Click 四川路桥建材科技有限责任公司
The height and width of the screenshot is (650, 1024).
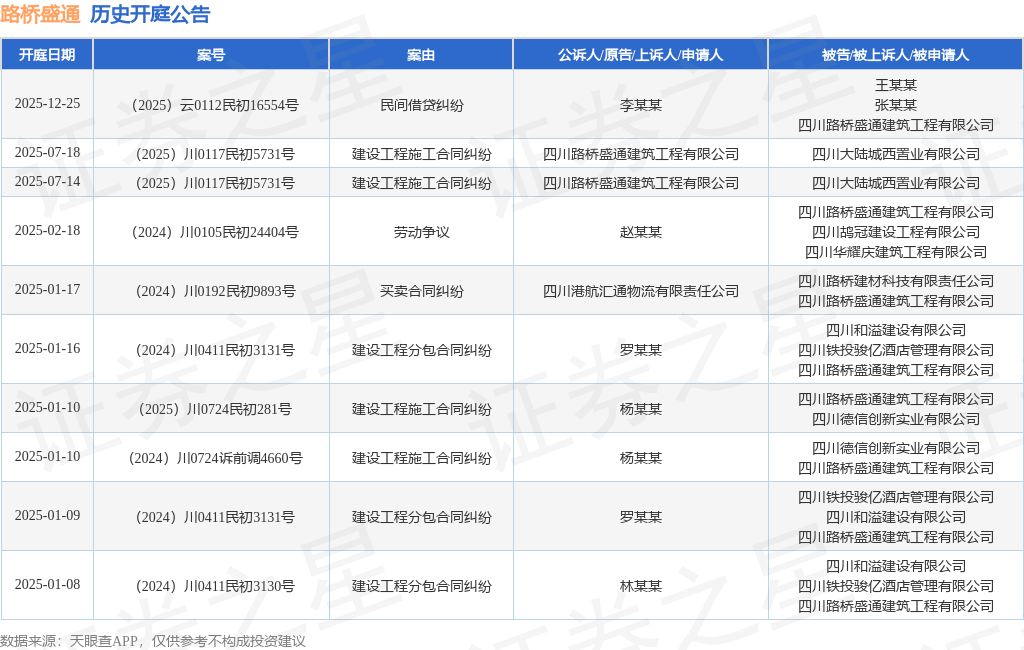point(895,281)
